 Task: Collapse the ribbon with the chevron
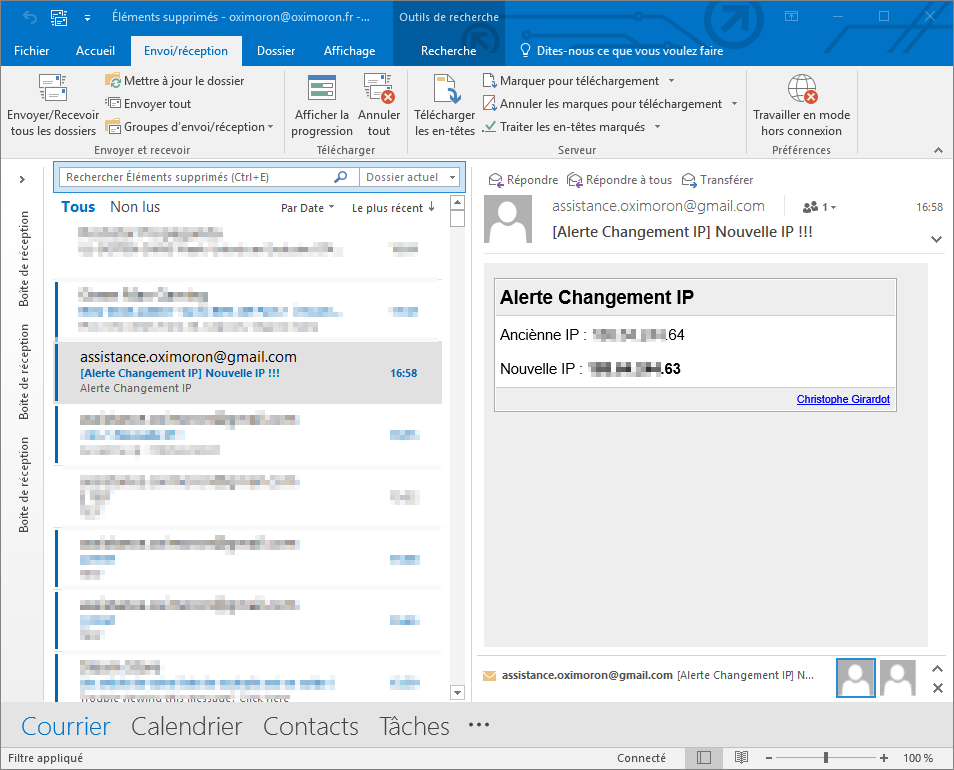[x=938, y=150]
